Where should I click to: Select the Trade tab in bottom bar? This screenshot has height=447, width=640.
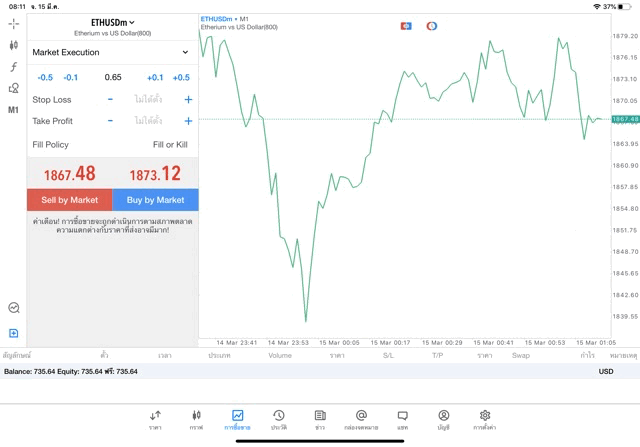click(x=238, y=420)
